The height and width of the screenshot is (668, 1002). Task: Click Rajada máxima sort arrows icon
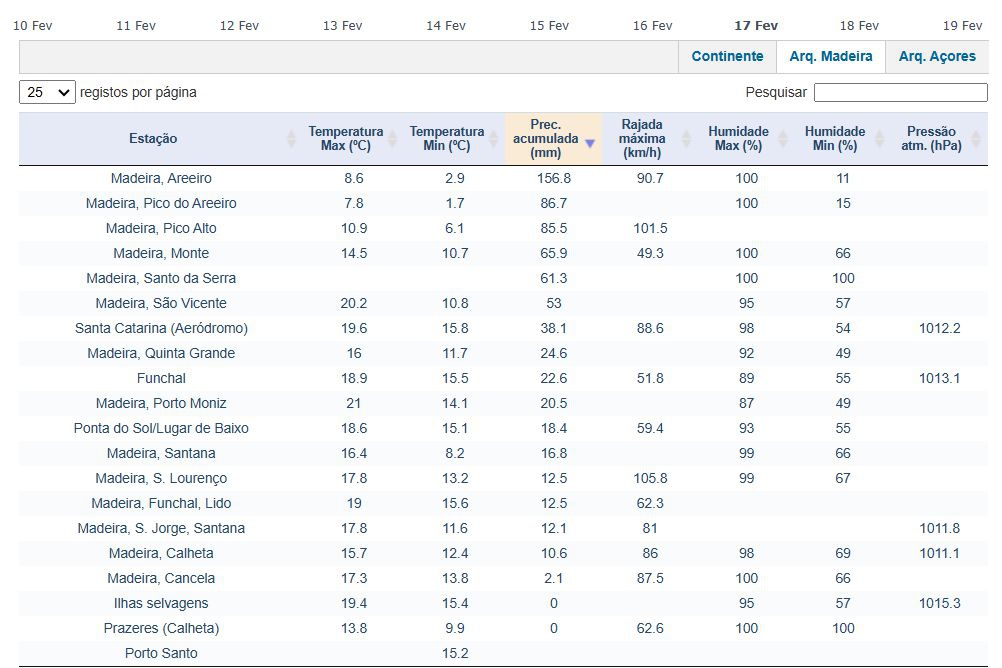click(685, 139)
